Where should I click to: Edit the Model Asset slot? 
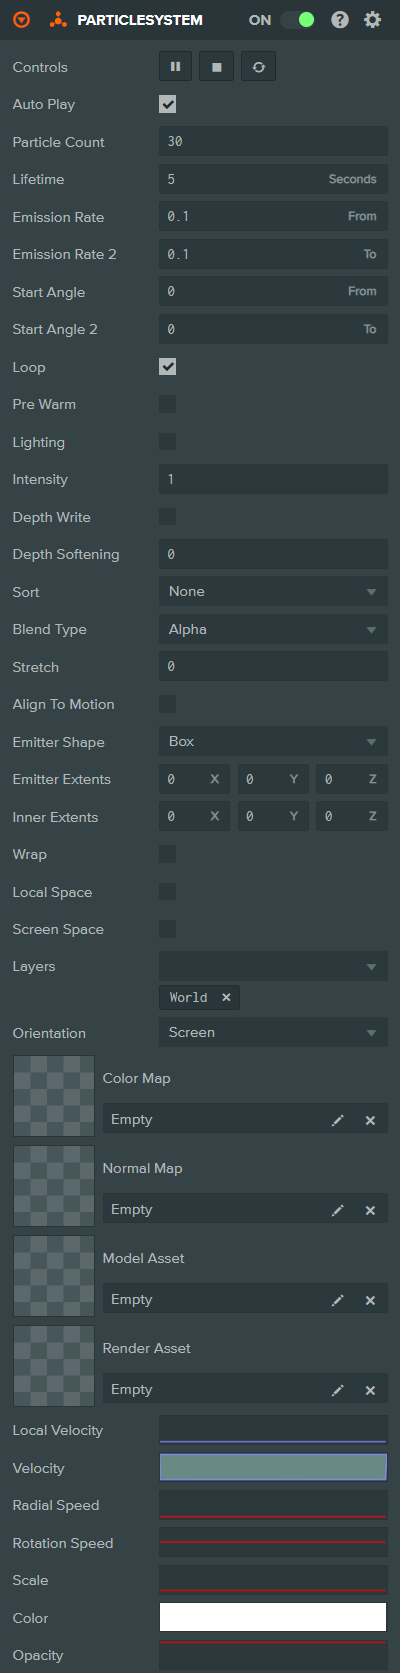click(338, 1300)
